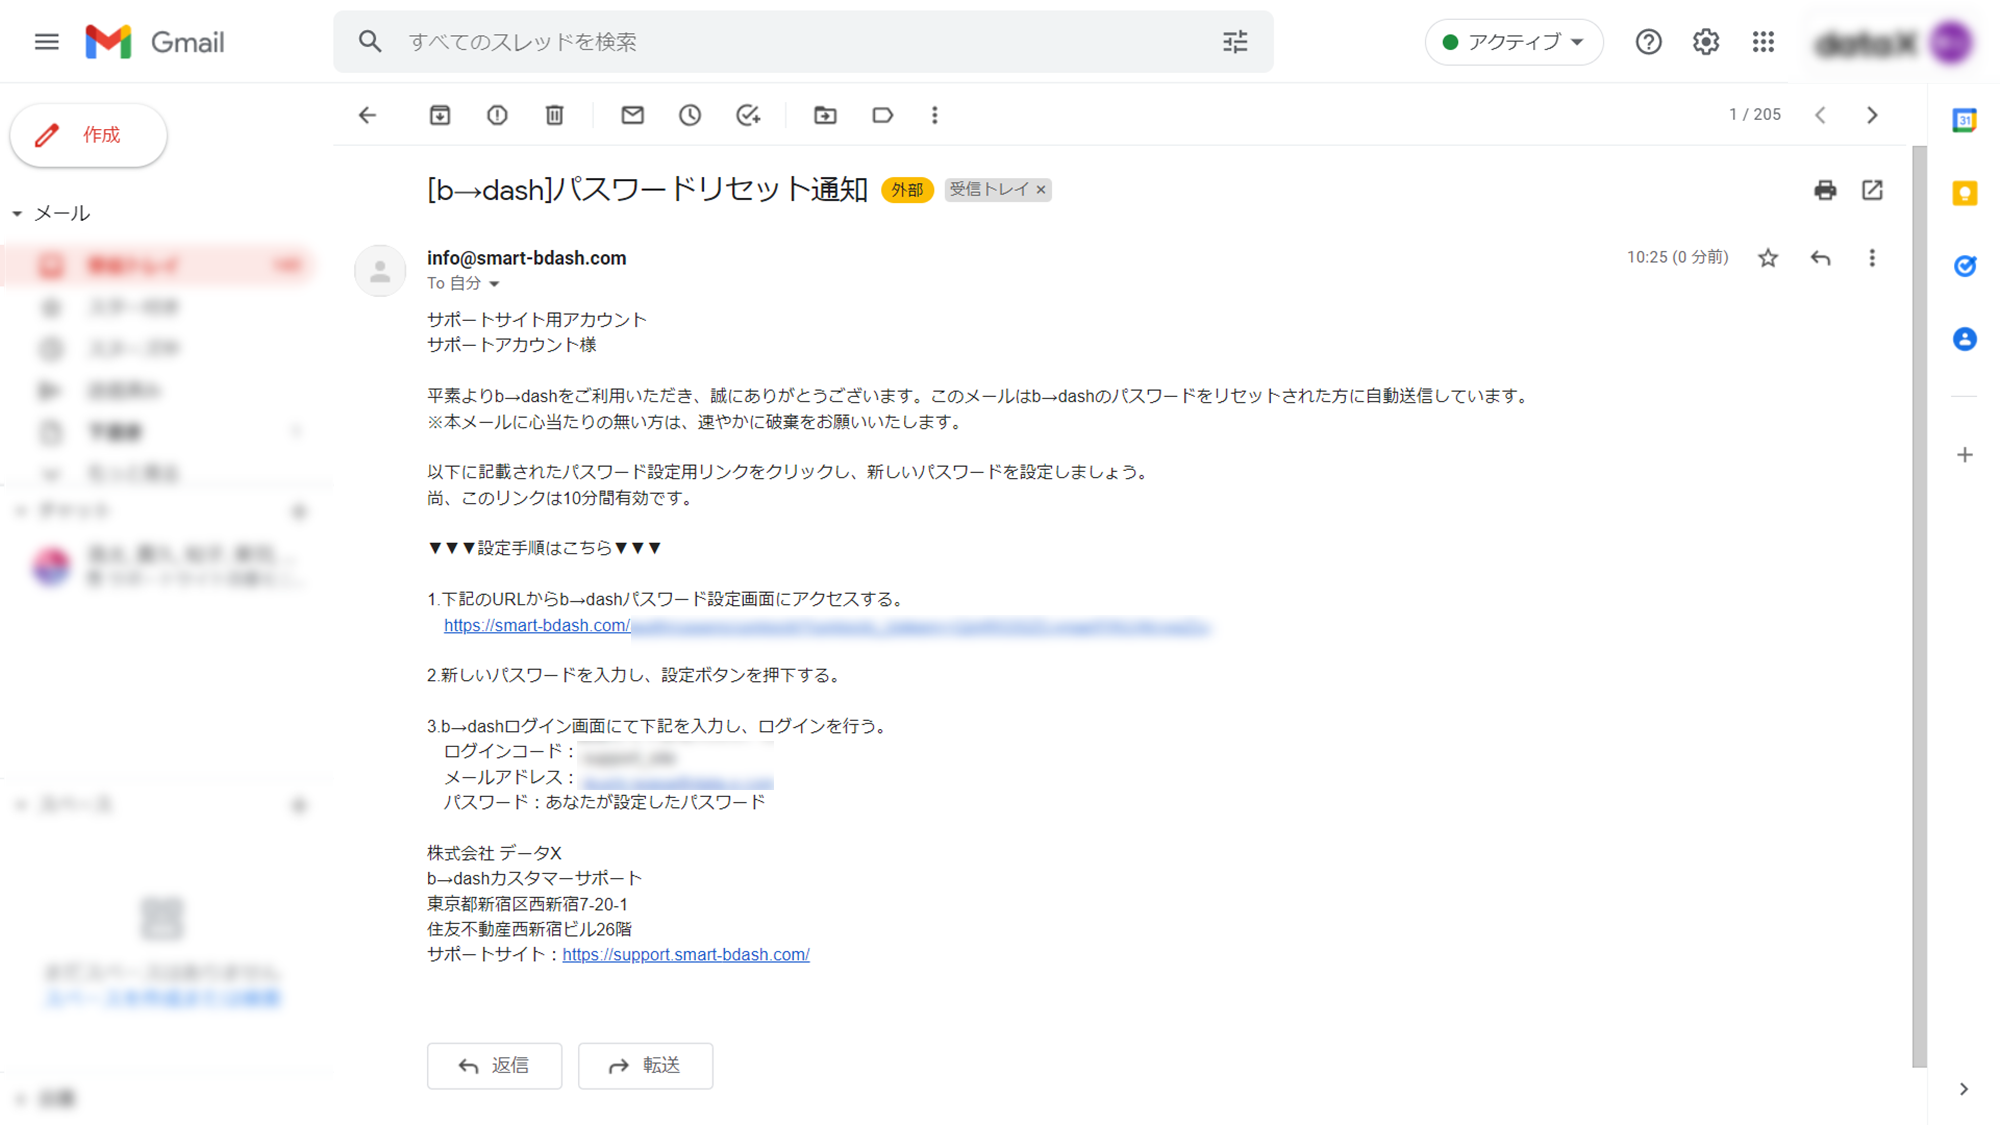Open Google Keep side panel
This screenshot has width=2000, height=1125.
coord(1965,193)
